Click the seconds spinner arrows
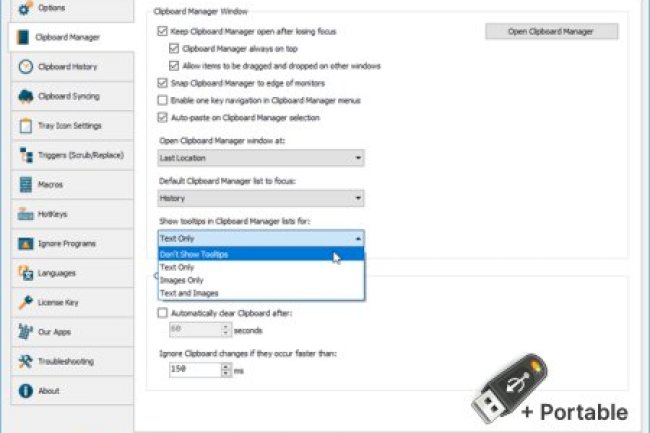650x433 pixels. (226, 329)
